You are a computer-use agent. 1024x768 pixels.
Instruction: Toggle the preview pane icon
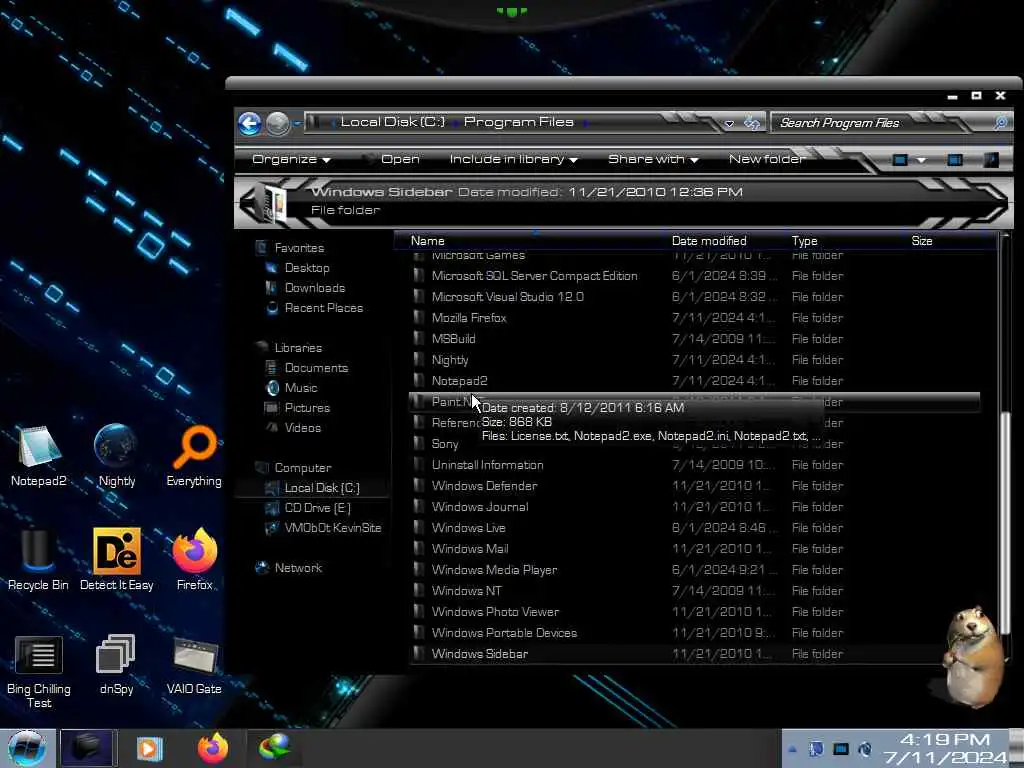pos(955,160)
